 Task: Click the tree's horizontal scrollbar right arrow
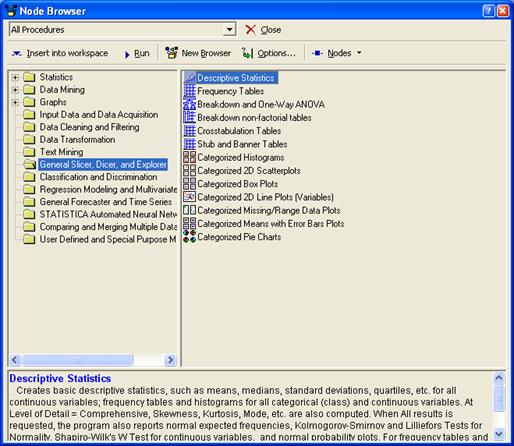(x=170, y=360)
